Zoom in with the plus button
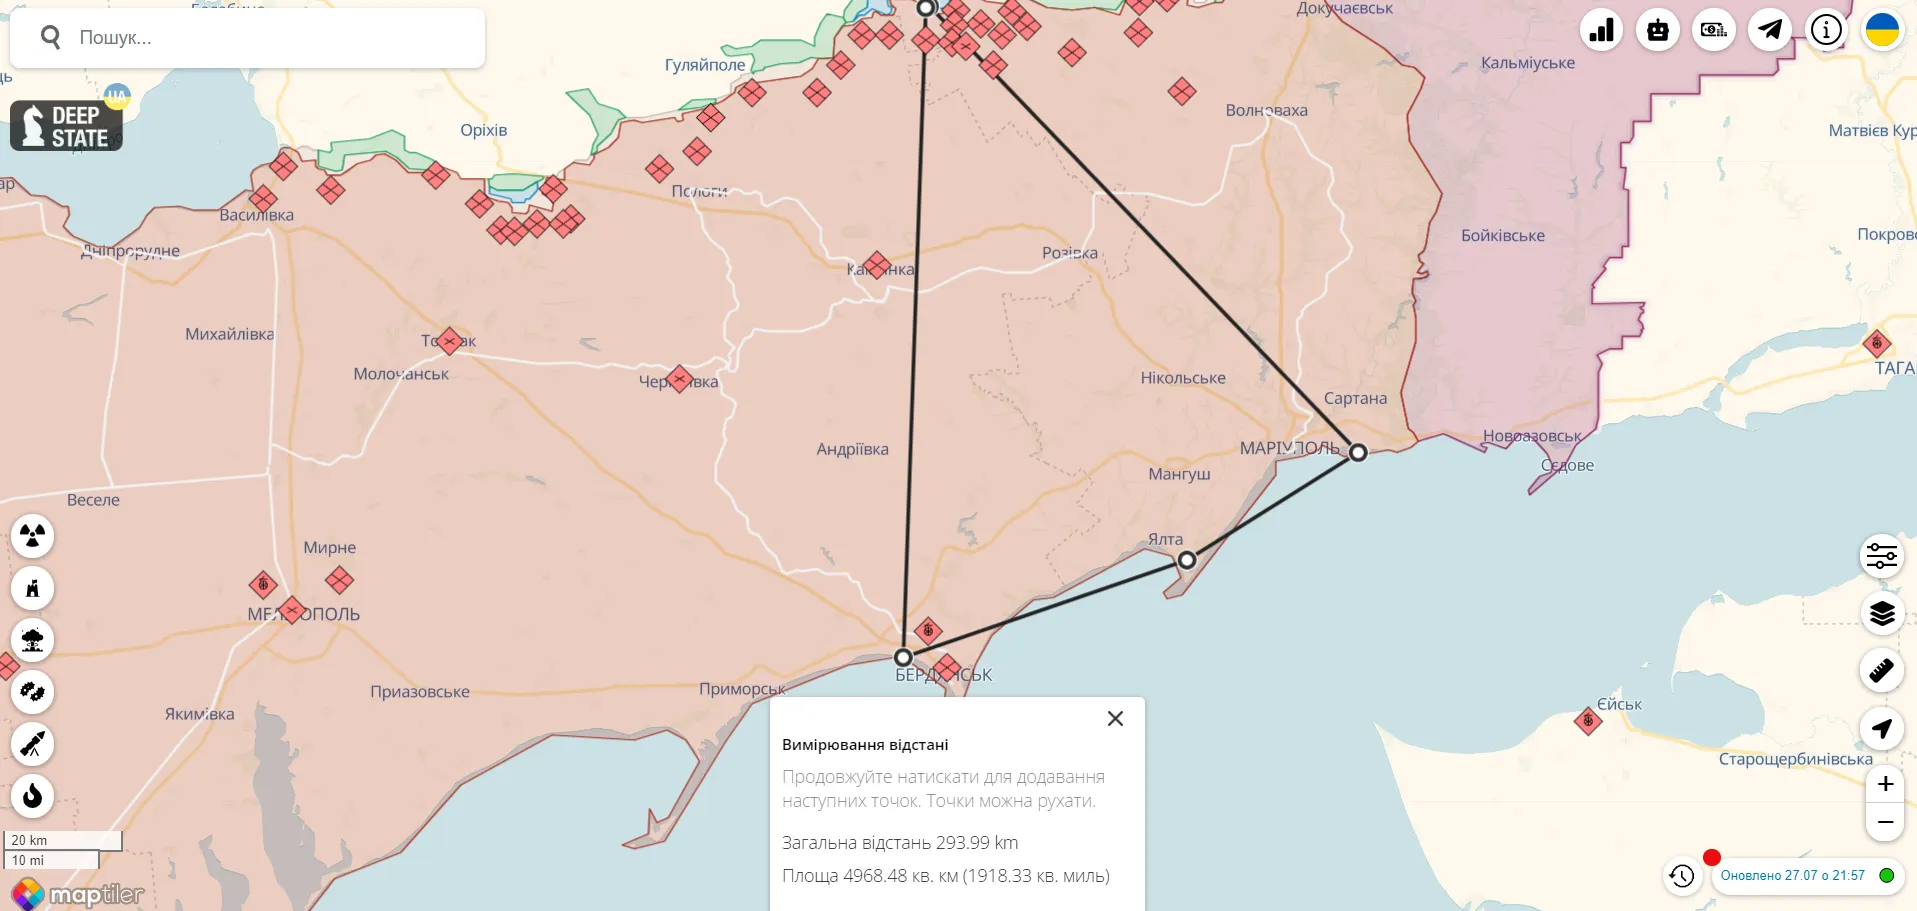The width and height of the screenshot is (1917, 911). pyautogui.click(x=1885, y=784)
